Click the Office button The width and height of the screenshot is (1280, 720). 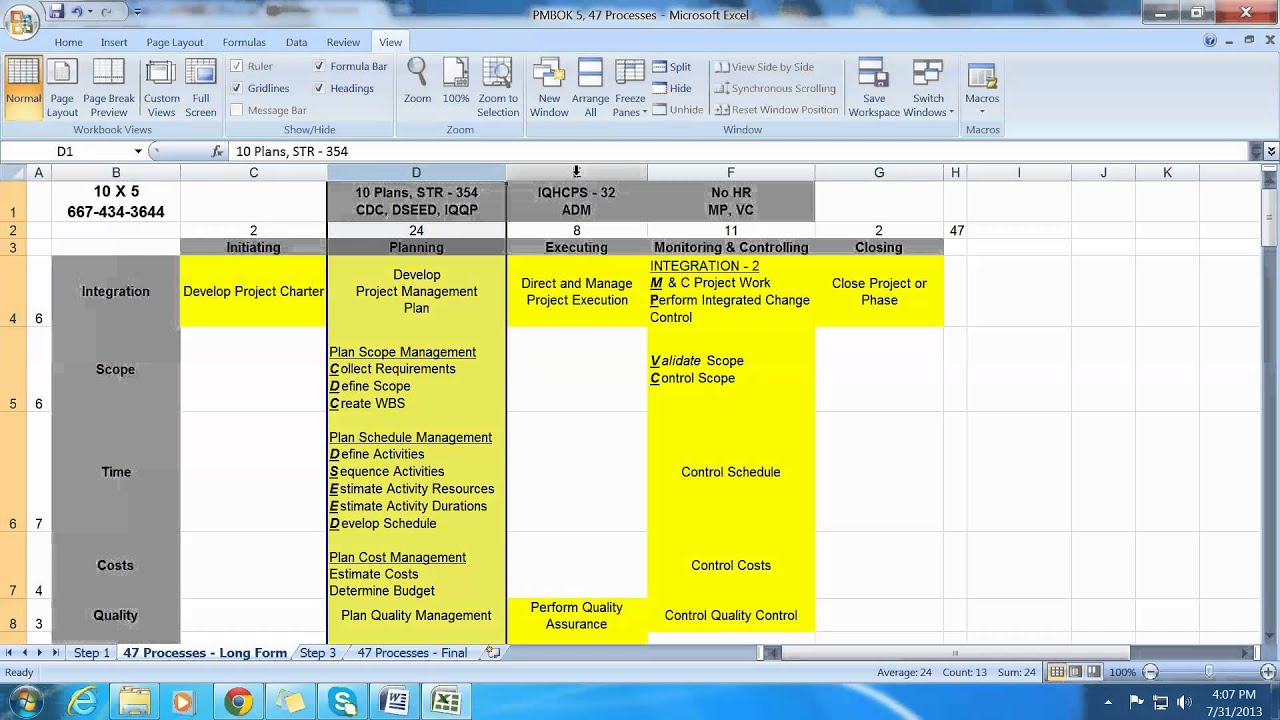tap(21, 22)
